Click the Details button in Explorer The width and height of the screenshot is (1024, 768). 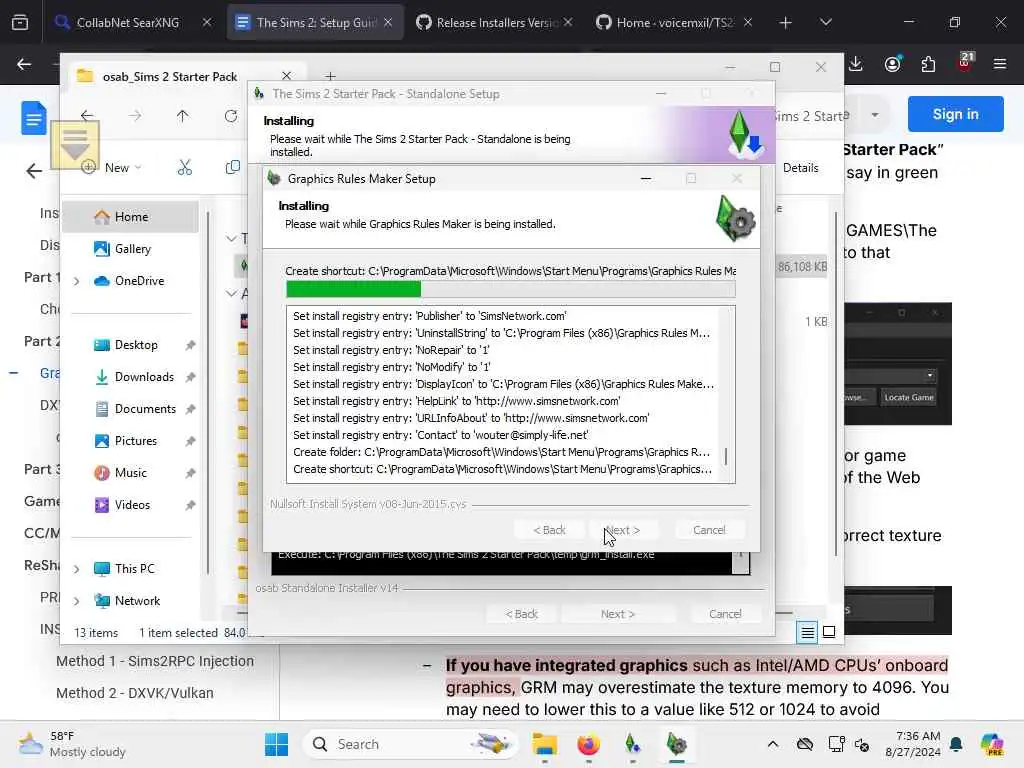[801, 168]
